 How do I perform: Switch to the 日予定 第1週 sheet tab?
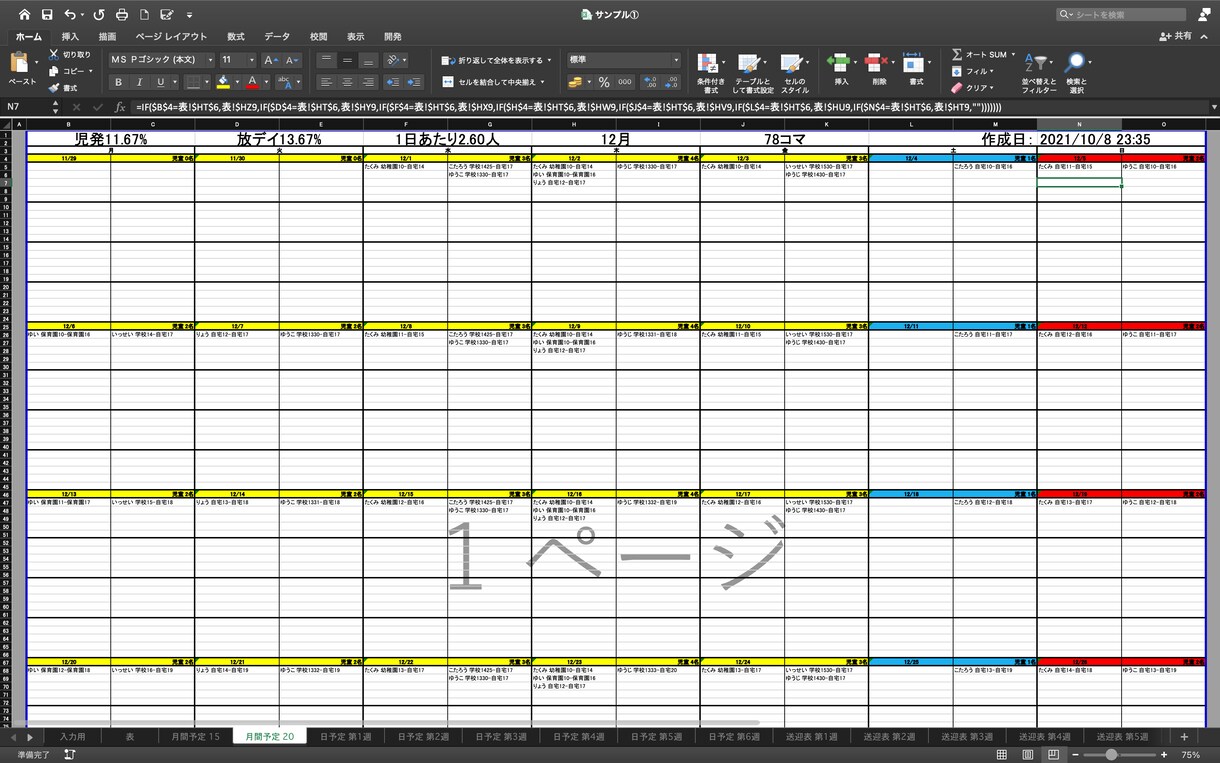click(344, 737)
